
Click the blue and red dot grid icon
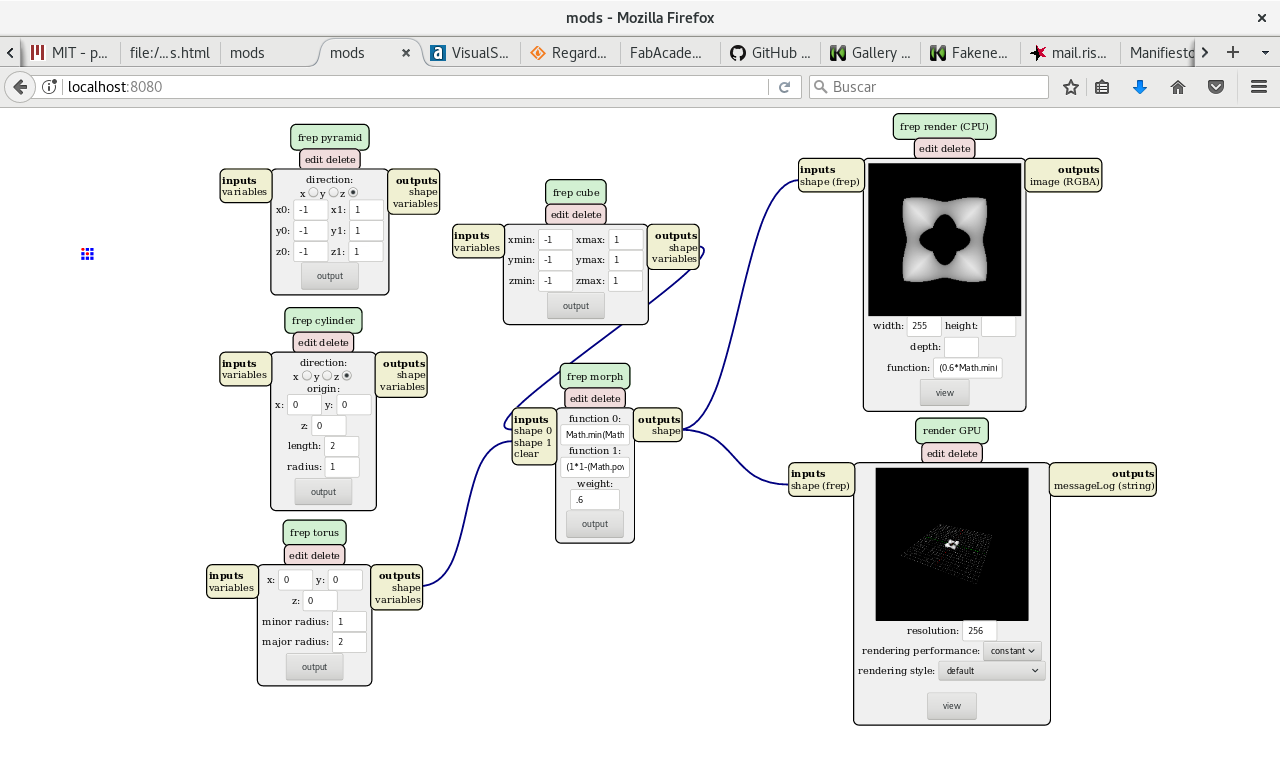pos(87,254)
